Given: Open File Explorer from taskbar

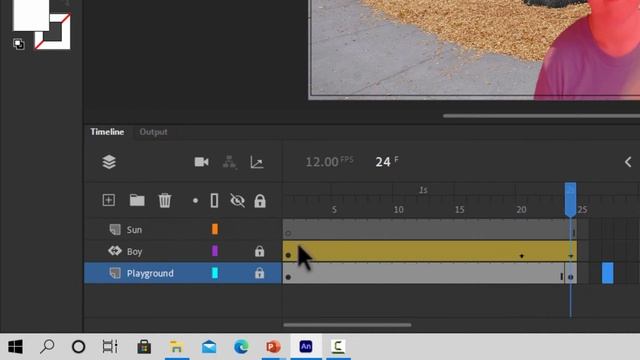Looking at the screenshot, I should (x=176, y=347).
